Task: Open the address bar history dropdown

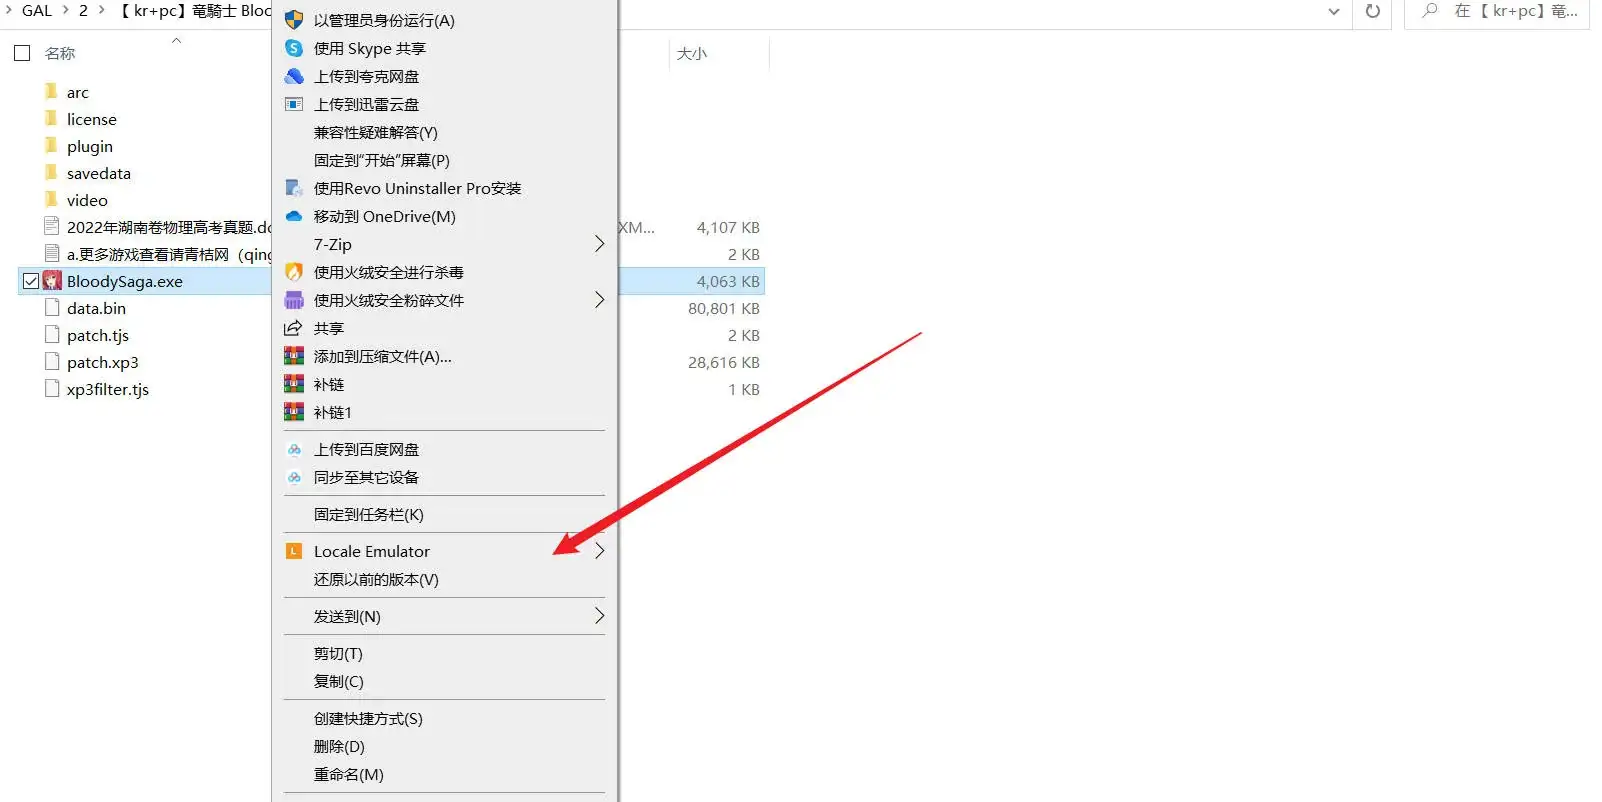Action: click(1334, 11)
